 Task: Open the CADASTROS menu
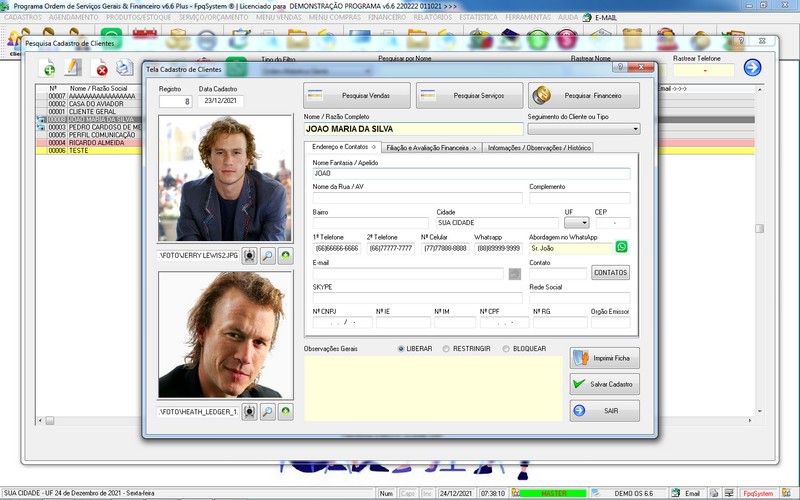23,17
